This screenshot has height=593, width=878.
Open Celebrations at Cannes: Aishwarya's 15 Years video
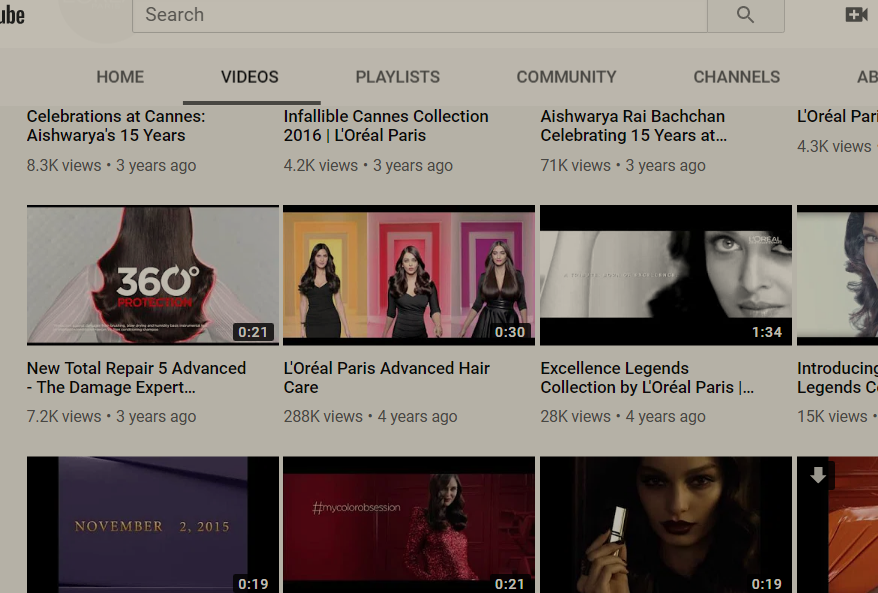point(116,126)
